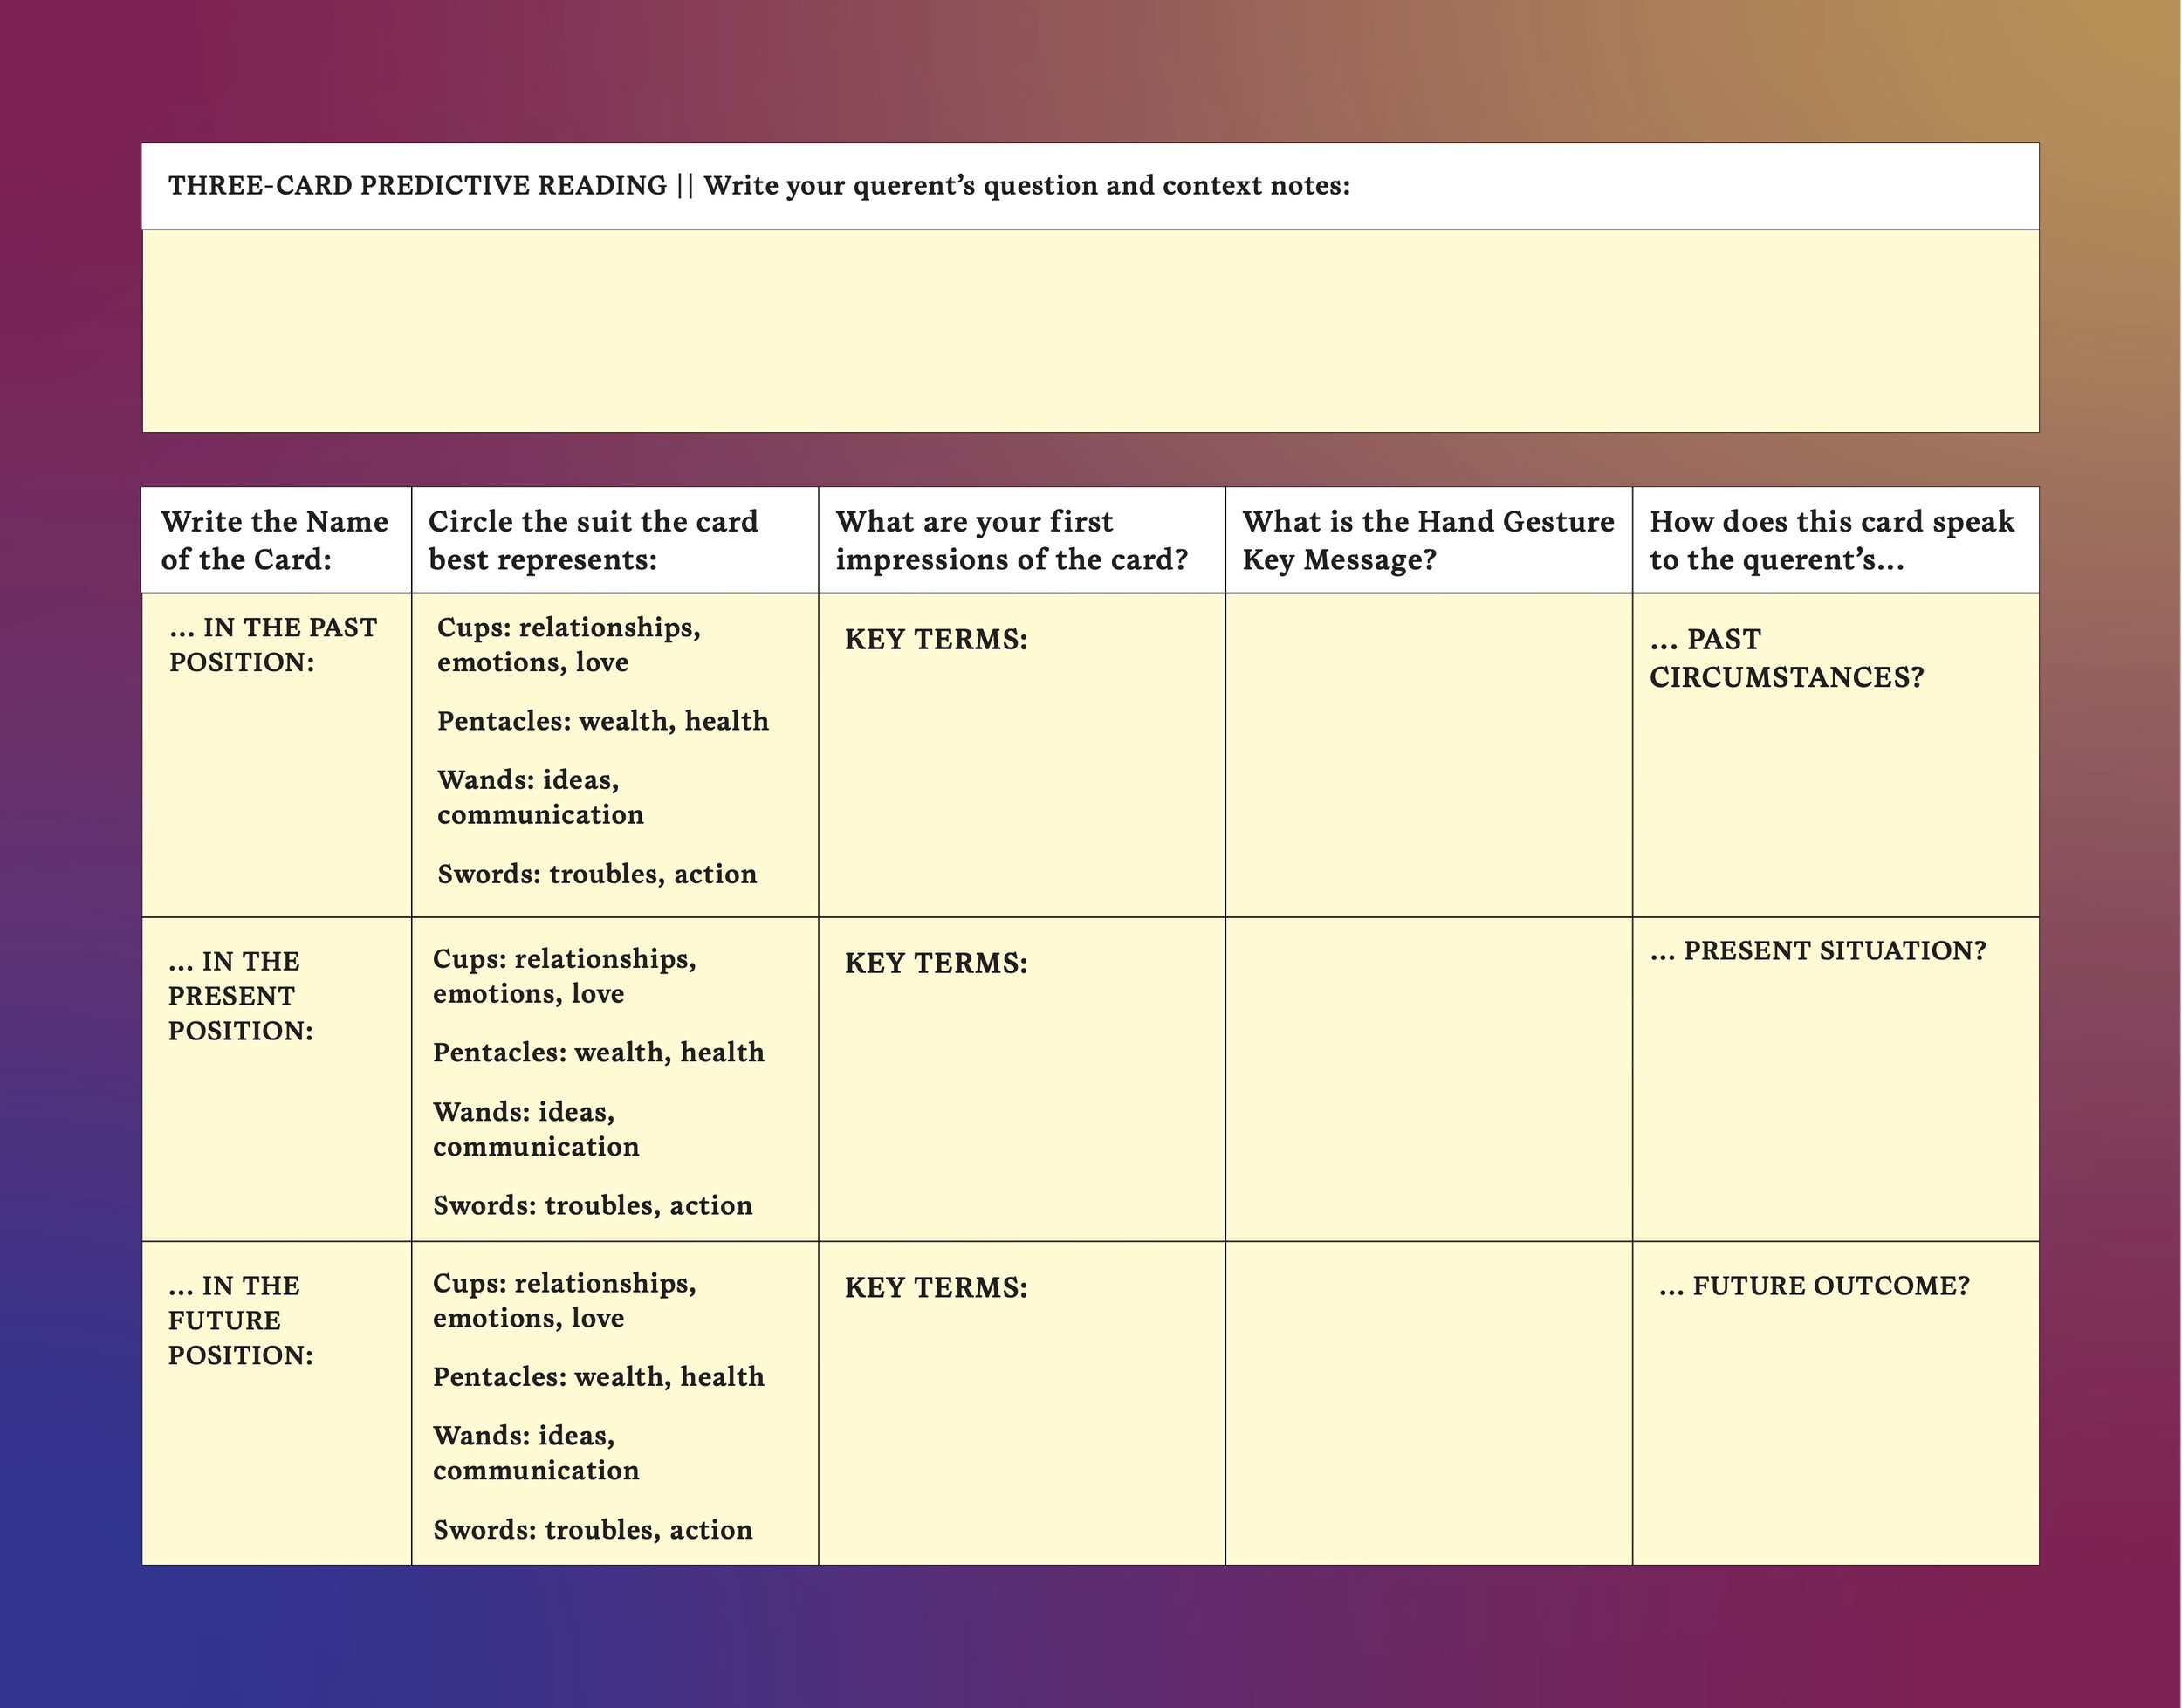Click 'KEY TERMS:' in the Present row
Viewport: 2182px width, 1708px height.
coord(936,963)
